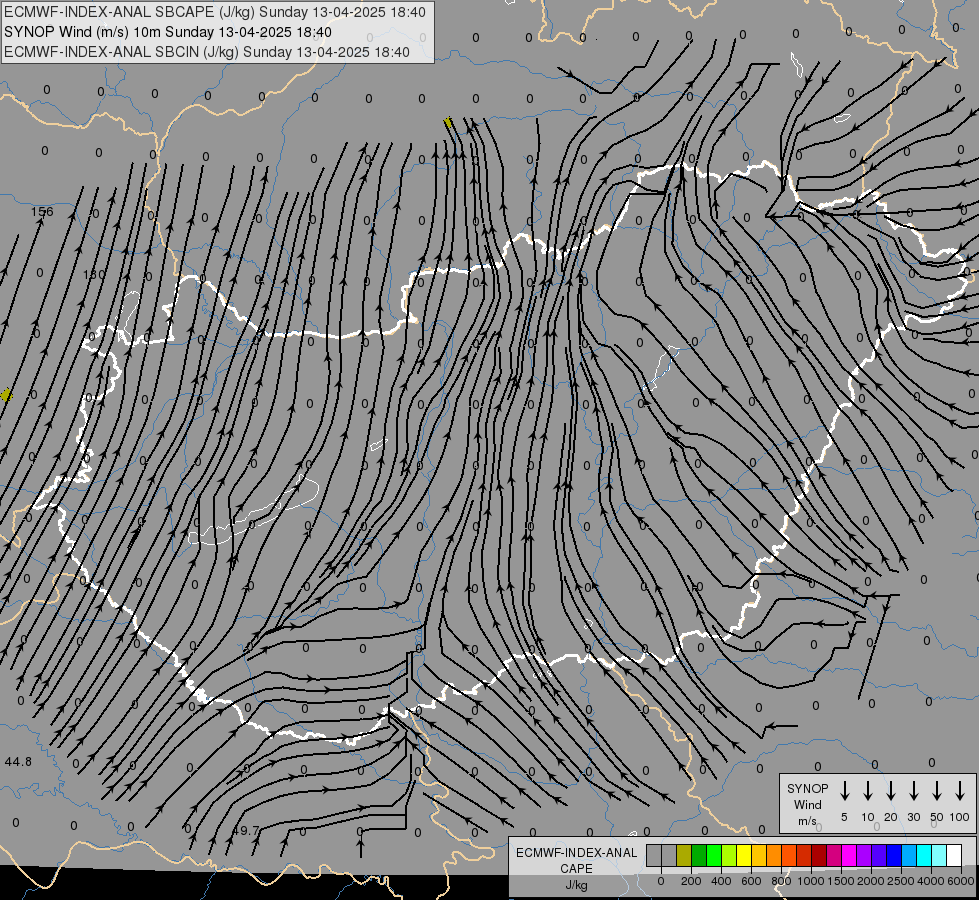Pick the cyan swatch left of 4000 tick
Screen dimensions: 979x900
pos(925,855)
